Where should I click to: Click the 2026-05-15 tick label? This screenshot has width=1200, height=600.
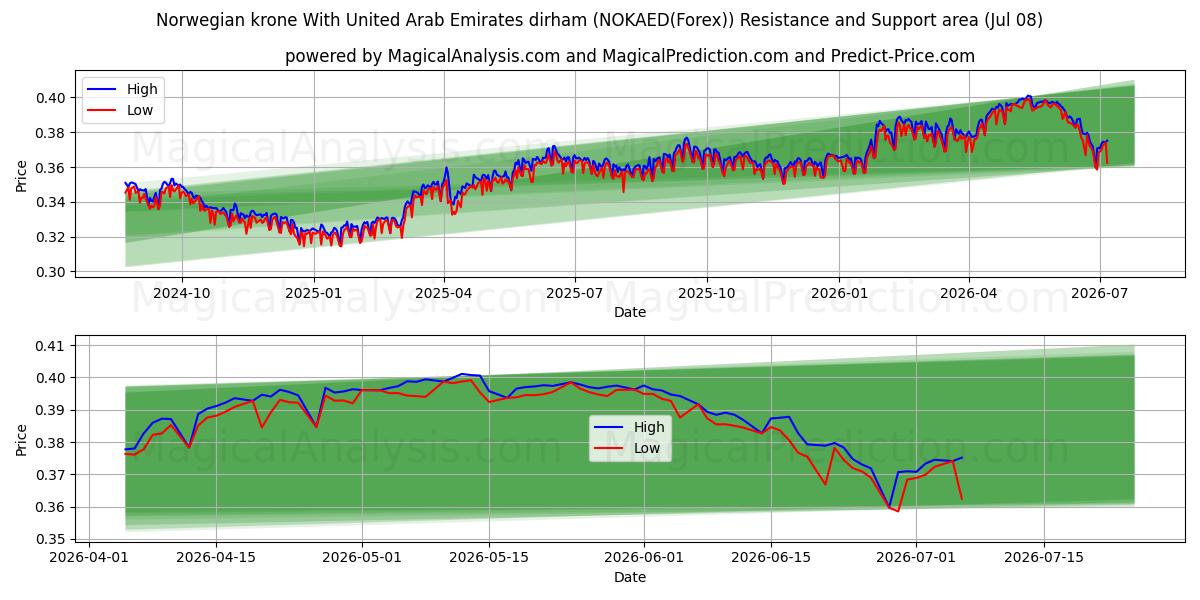pos(489,558)
